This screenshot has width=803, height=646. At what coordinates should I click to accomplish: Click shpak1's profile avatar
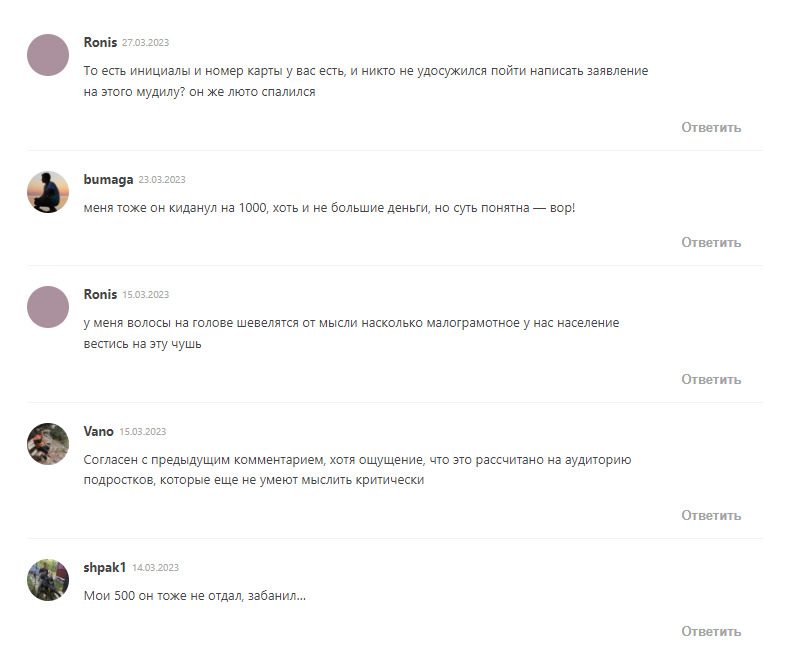click(x=48, y=580)
